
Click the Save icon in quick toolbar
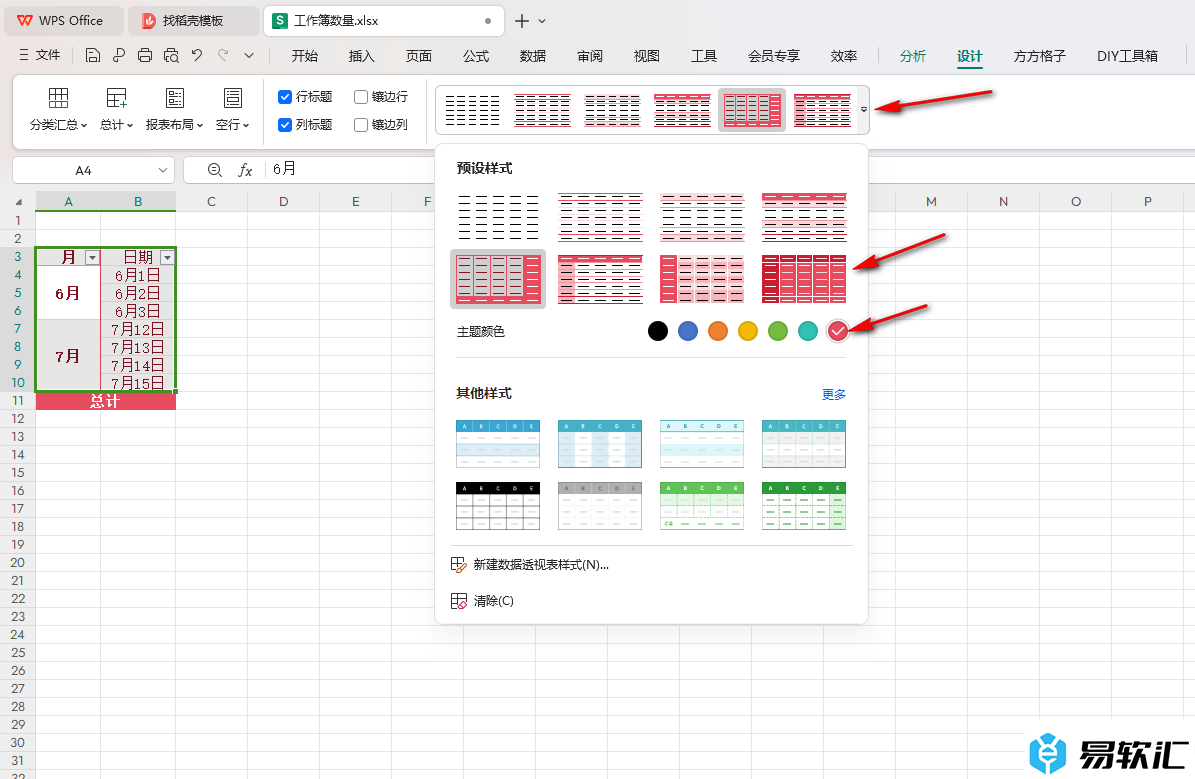coord(92,55)
